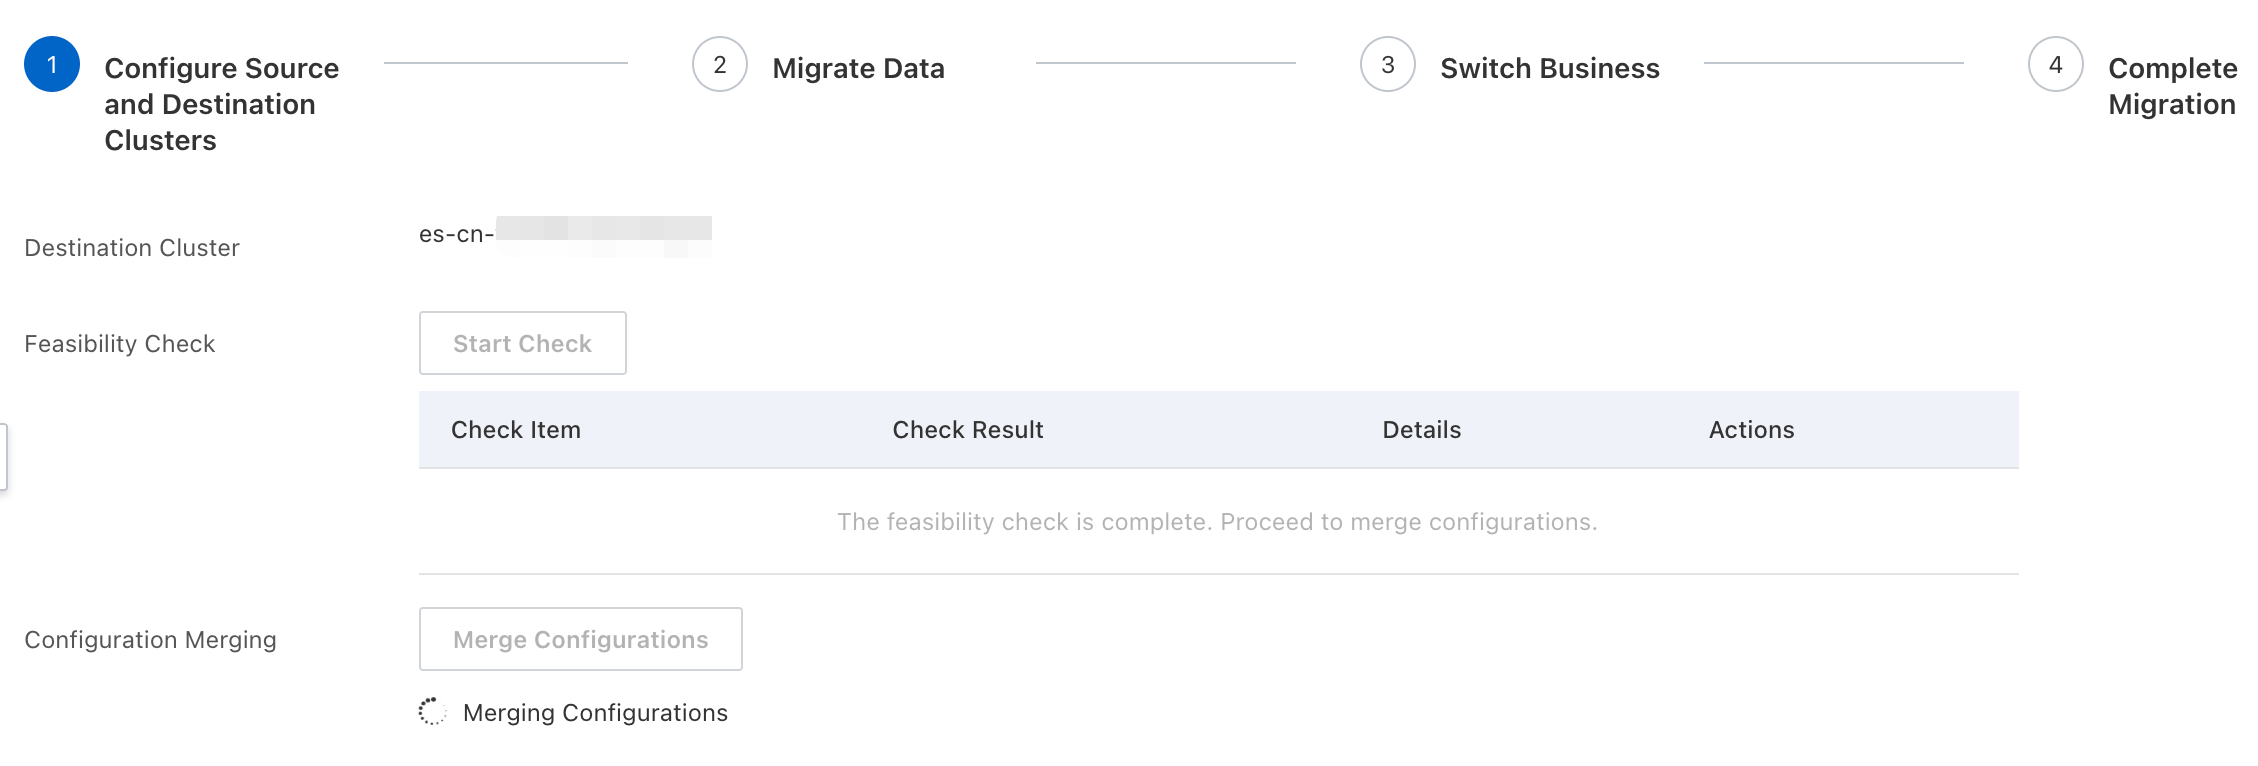Click the step 1 circle icon
The width and height of the screenshot is (2258, 766).
[x=52, y=64]
